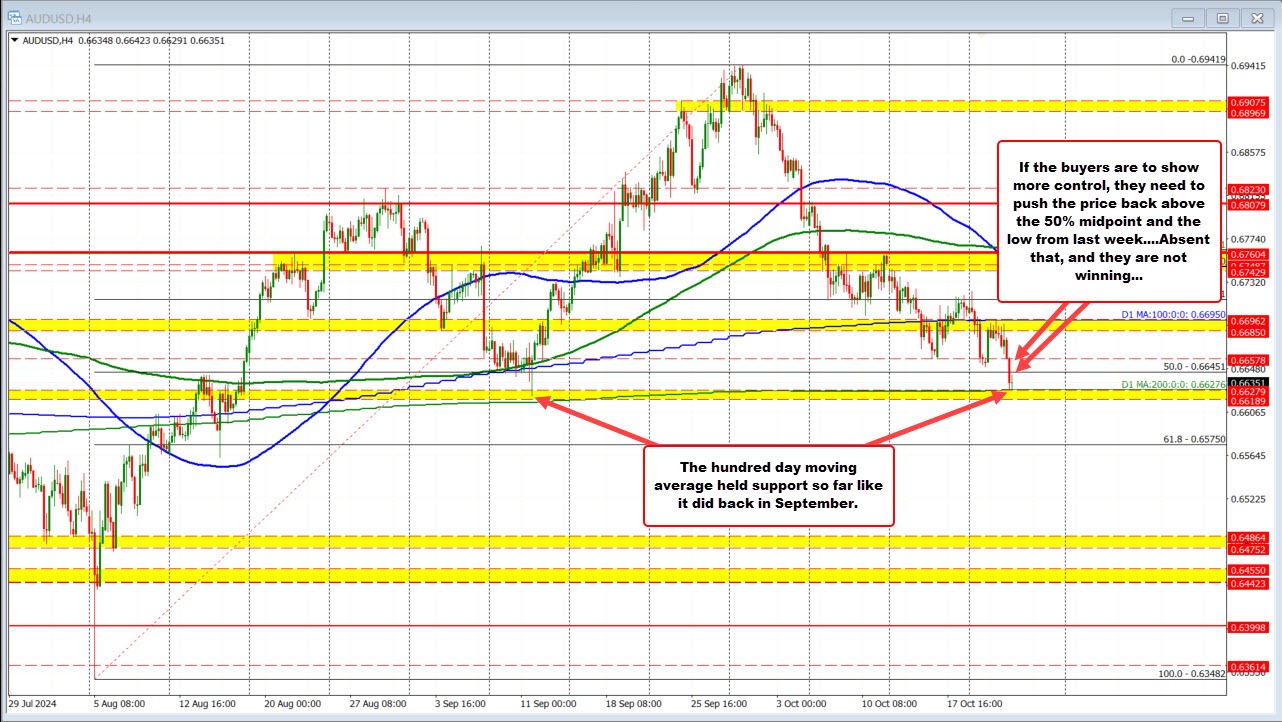The width and height of the screenshot is (1282, 722).
Task: Select the buyers control annotation box
Action: pyautogui.click(x=1108, y=220)
